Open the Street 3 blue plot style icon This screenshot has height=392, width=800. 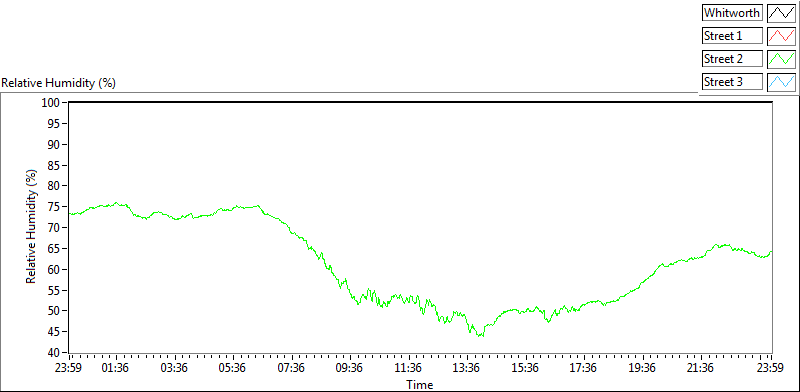(781, 82)
